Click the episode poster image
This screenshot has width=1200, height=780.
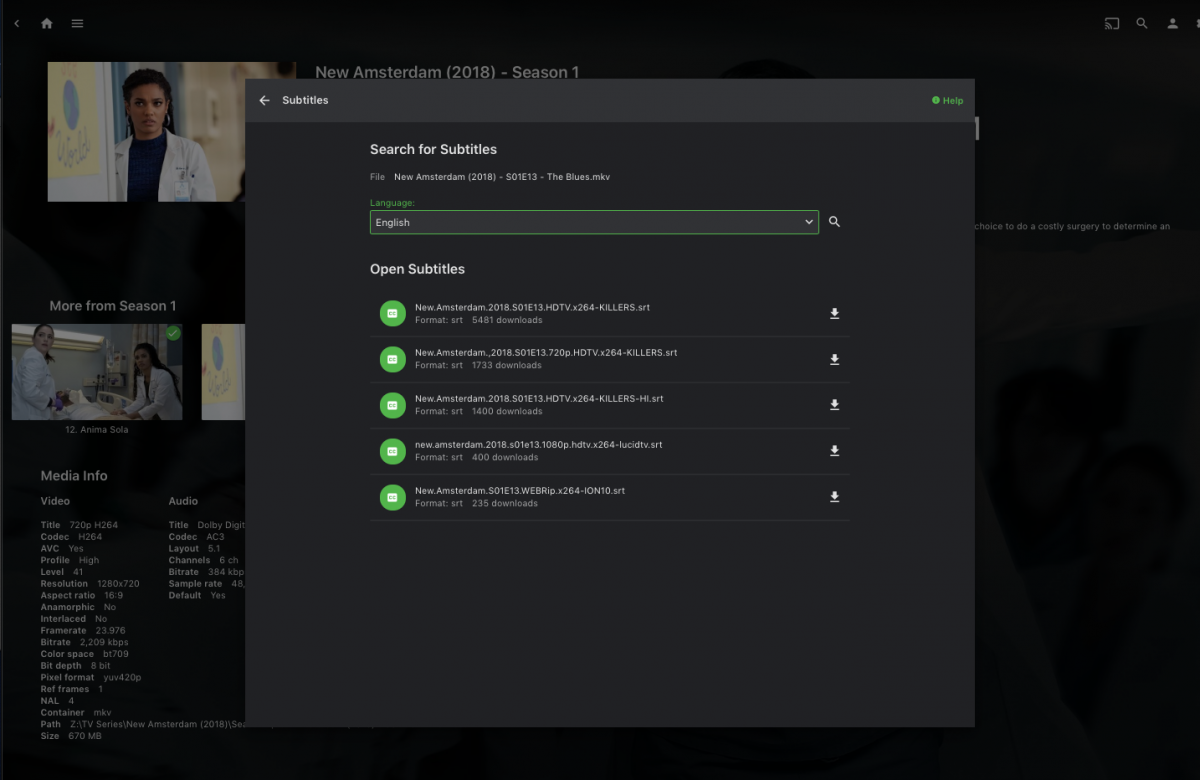point(145,132)
